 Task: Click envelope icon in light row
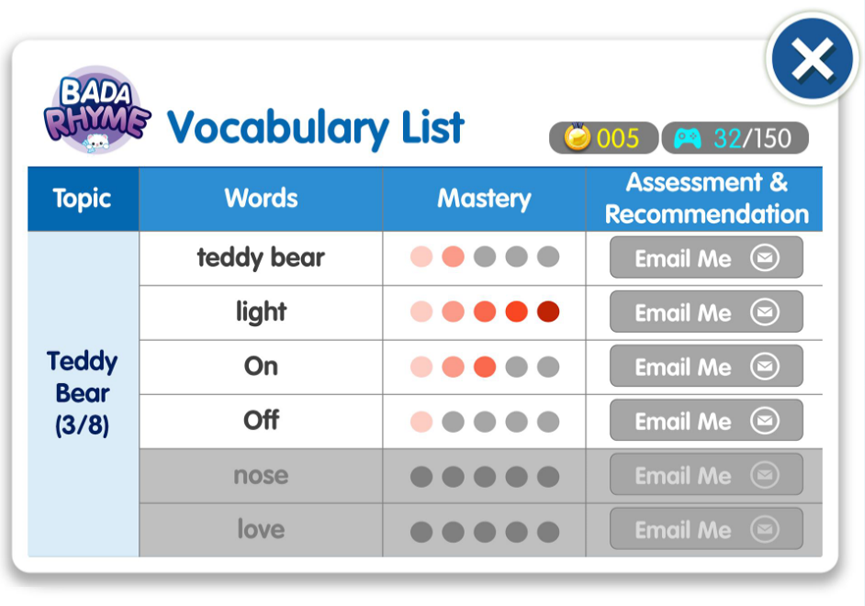[x=764, y=312]
